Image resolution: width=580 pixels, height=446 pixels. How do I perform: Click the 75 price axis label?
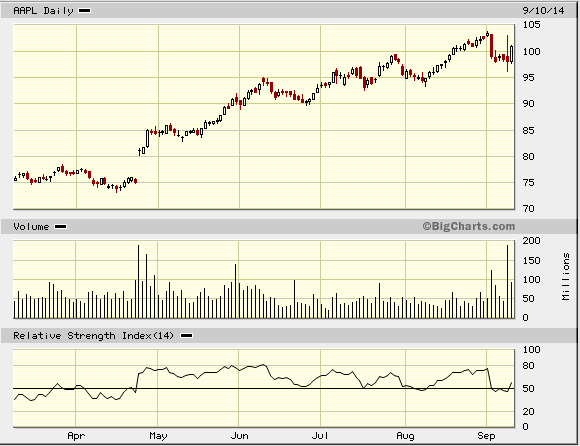pos(529,183)
